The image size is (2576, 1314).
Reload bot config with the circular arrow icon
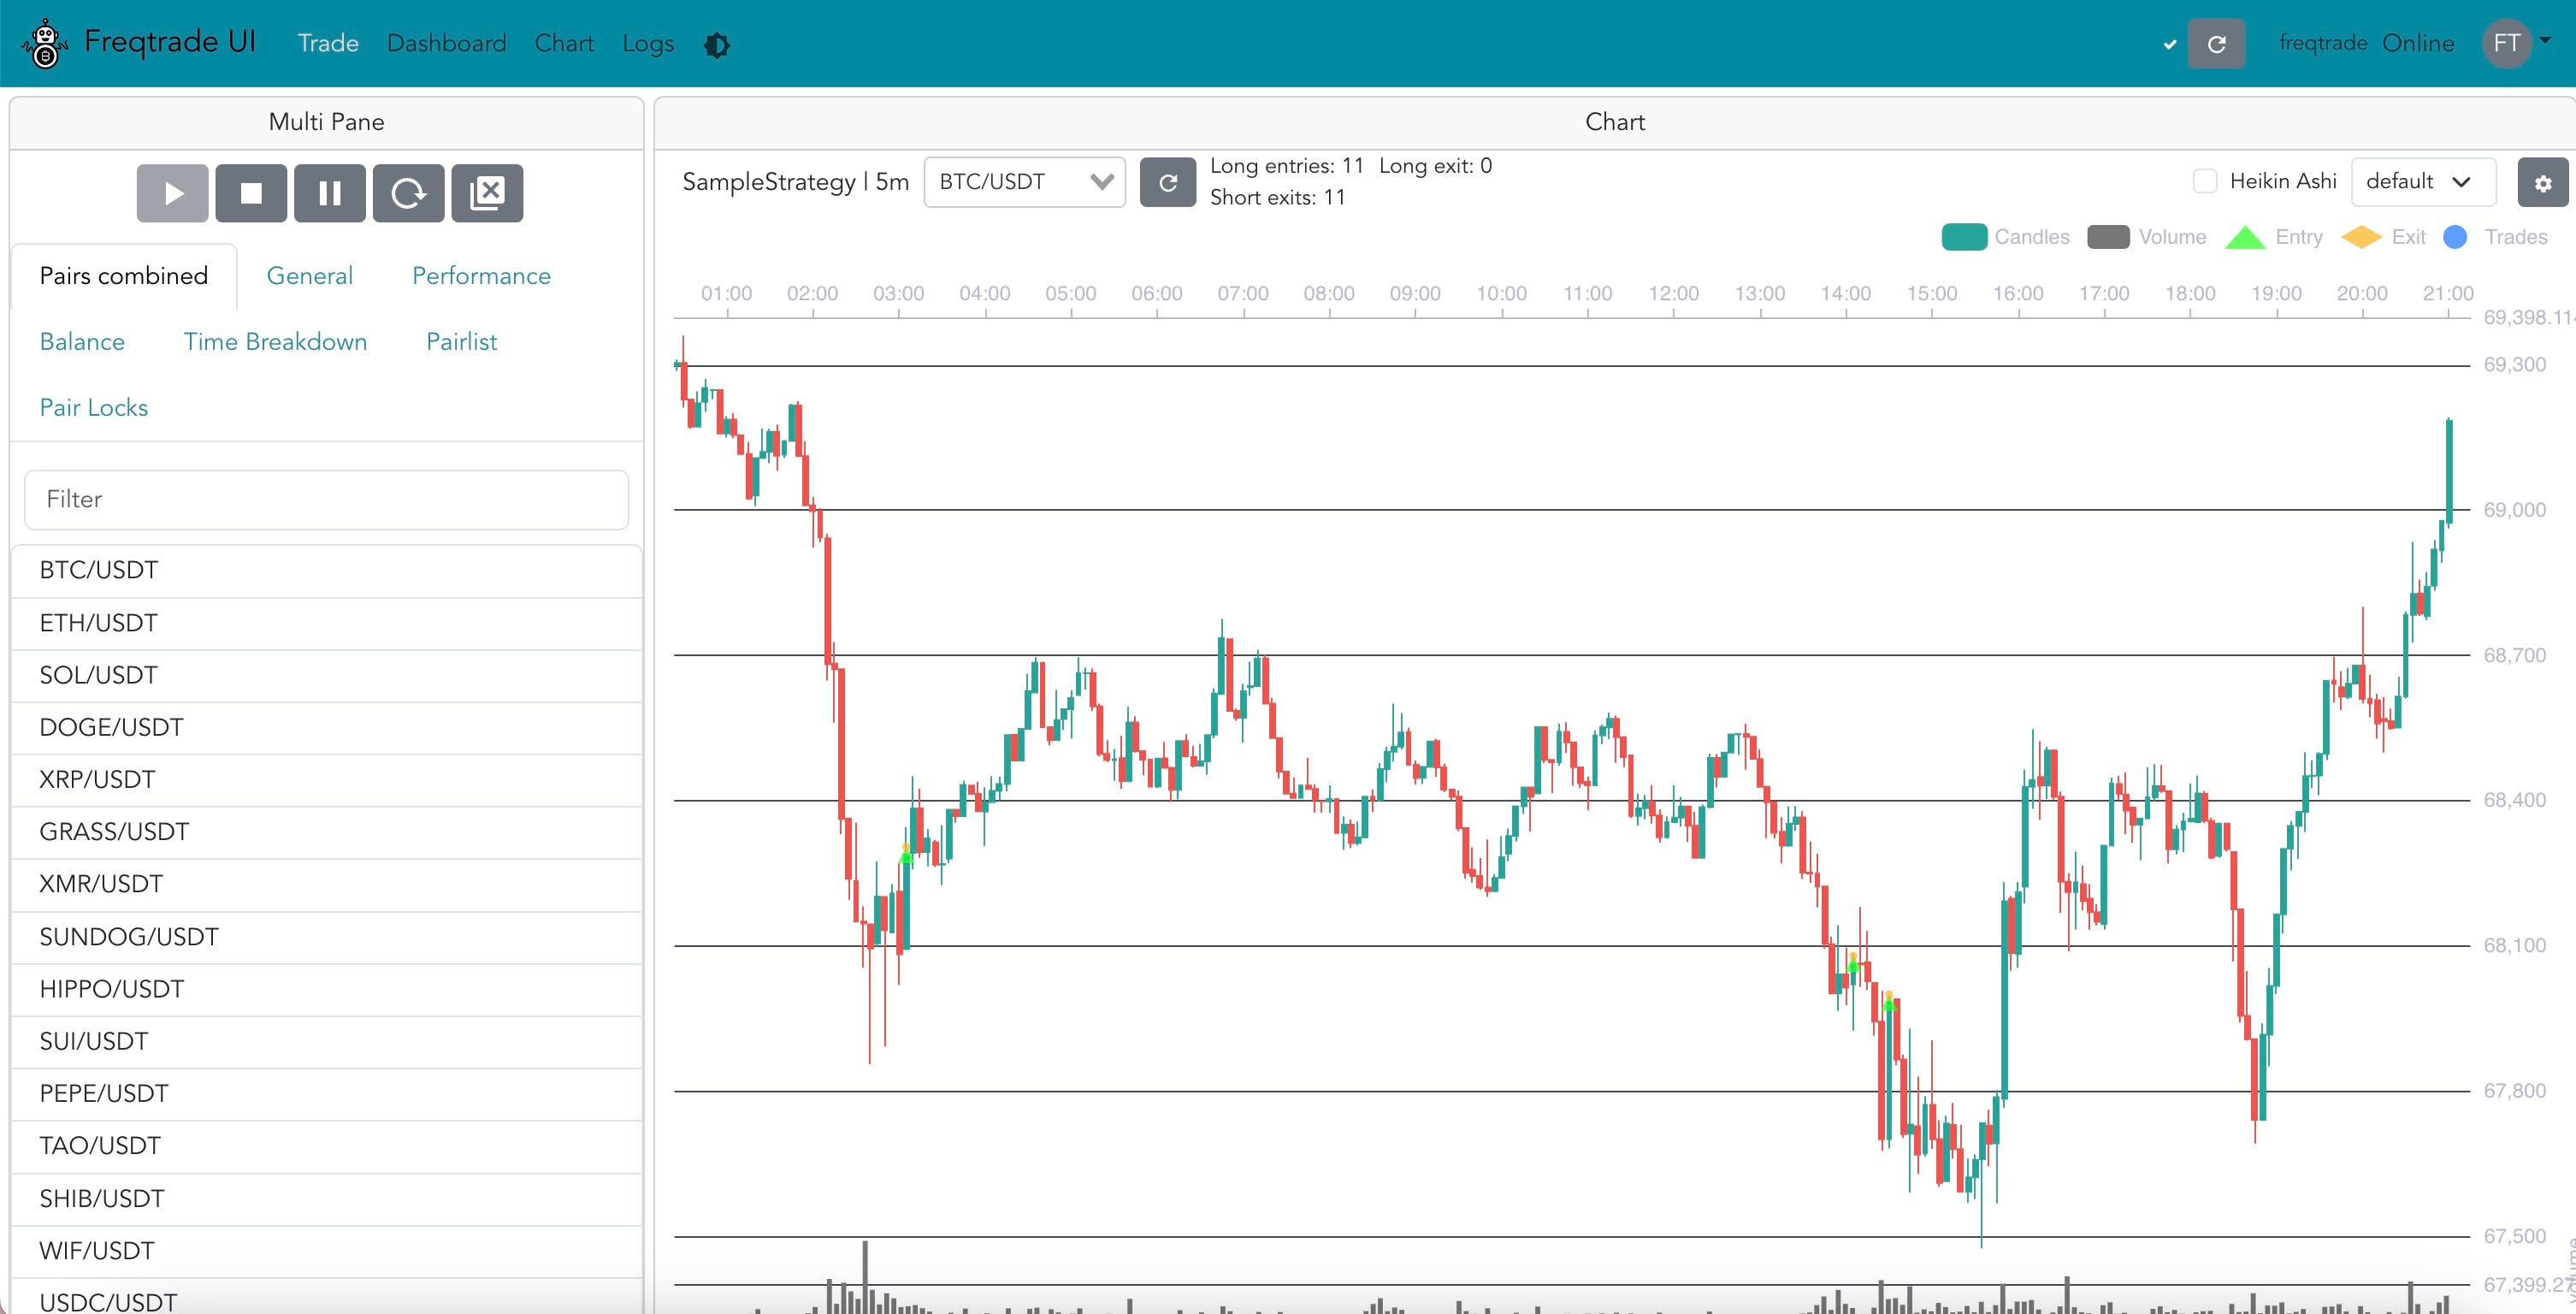pos(408,193)
